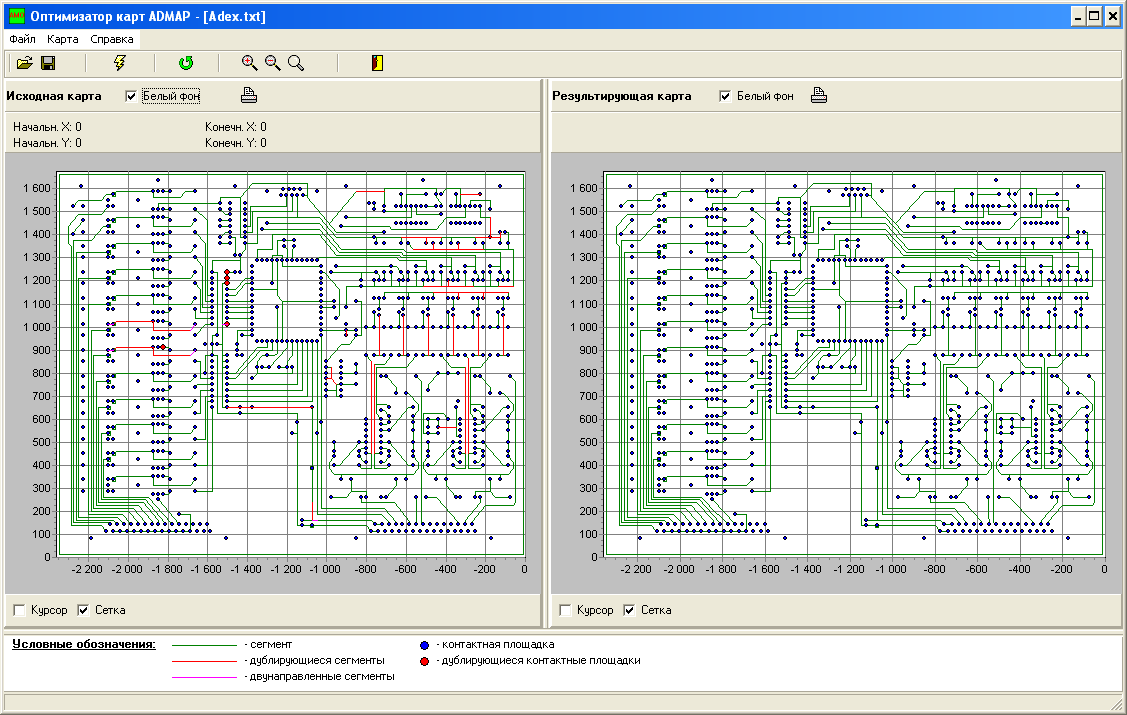1127x715 pixels.
Task: Click the Save floppy disk icon
Action: (48, 63)
